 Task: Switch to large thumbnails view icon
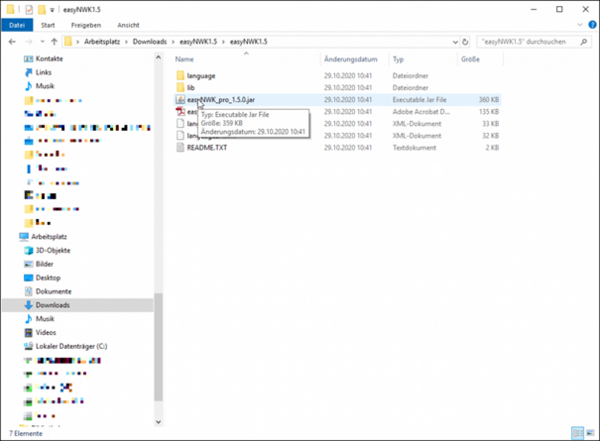(x=590, y=434)
